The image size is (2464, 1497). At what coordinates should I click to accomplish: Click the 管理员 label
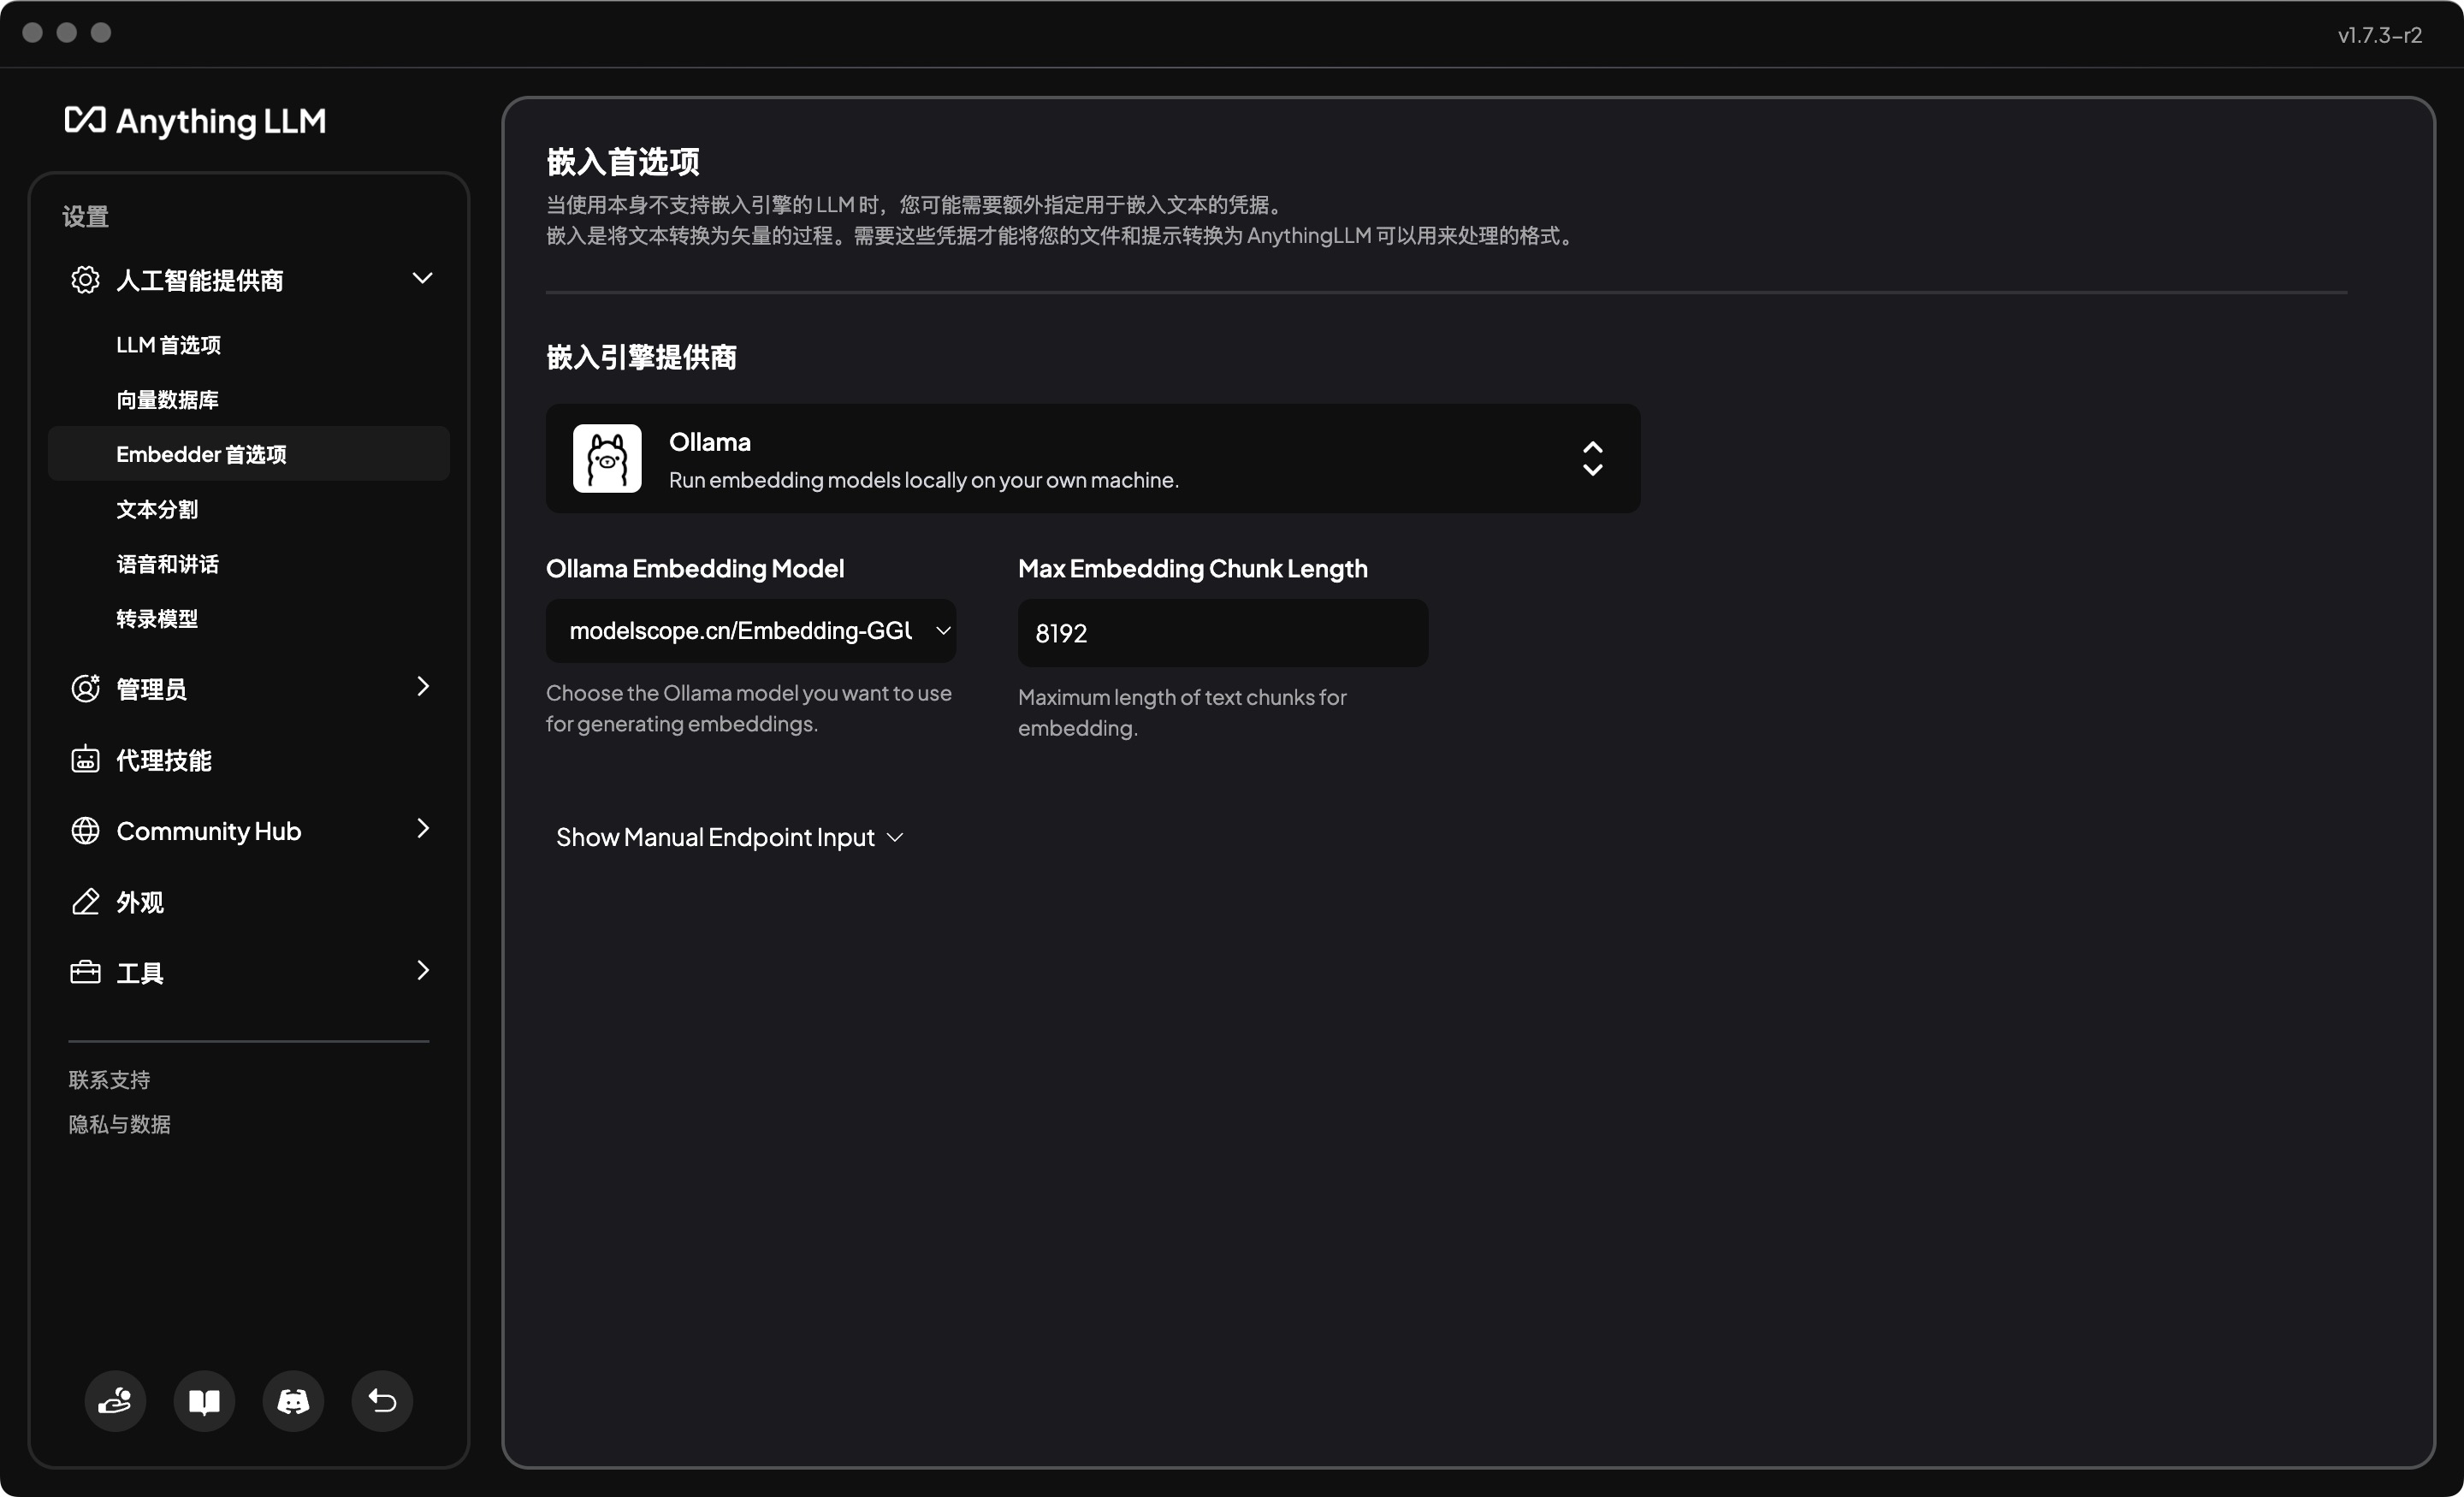tap(151, 689)
